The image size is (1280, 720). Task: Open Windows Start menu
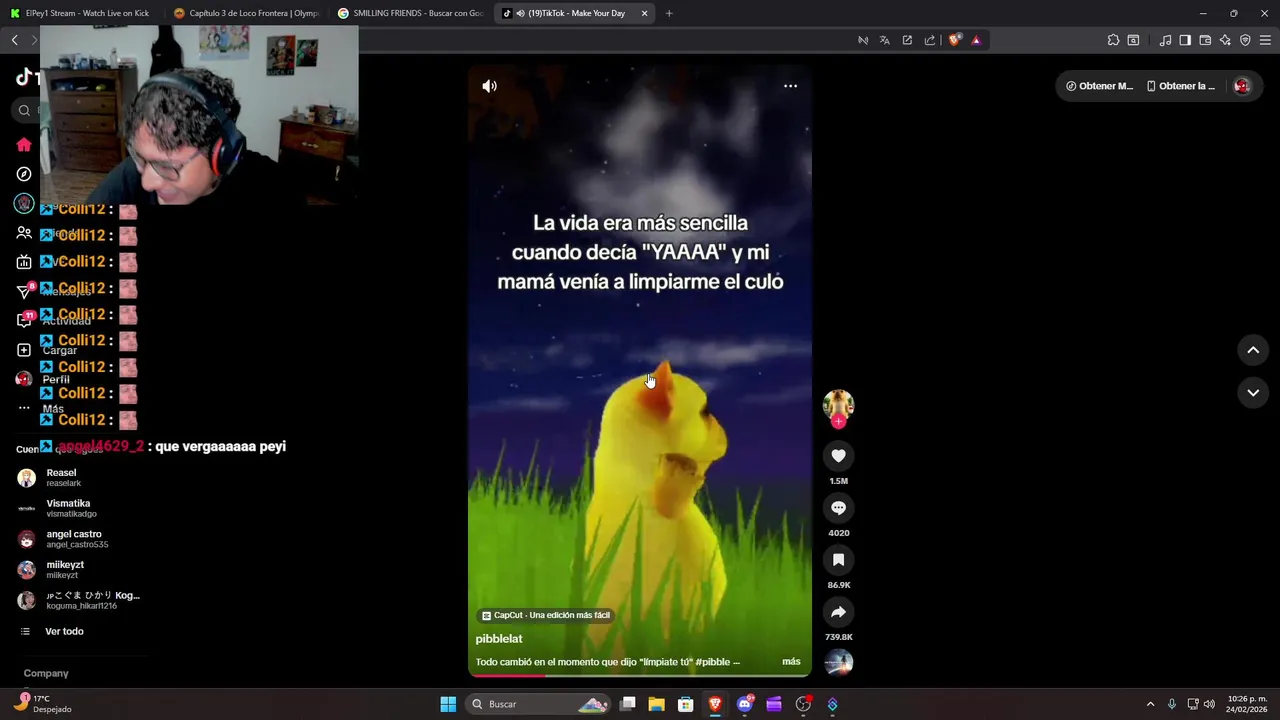click(448, 704)
